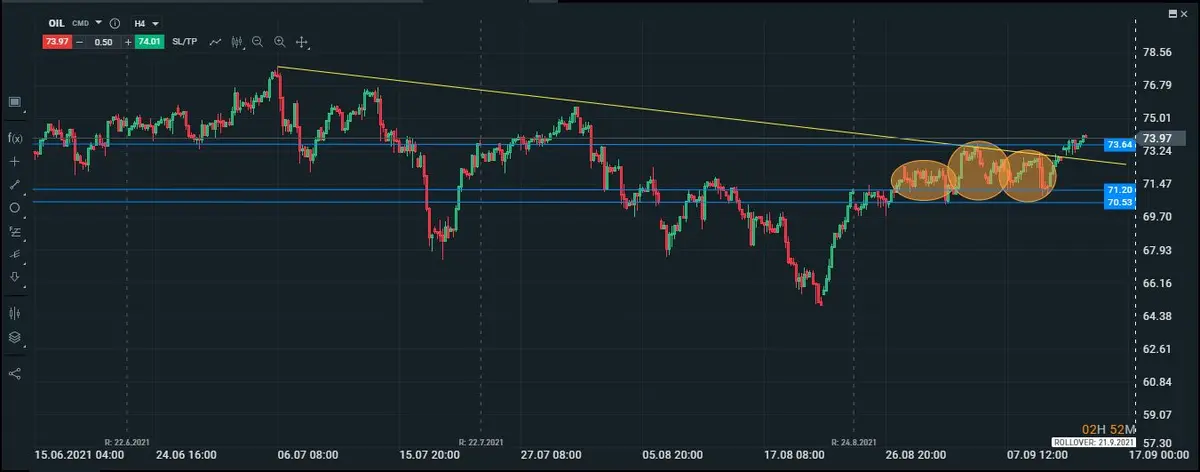Screen dimensions: 1200x472
Task: Expand the OIL CMD symbol dropdown
Action: [x=99, y=22]
